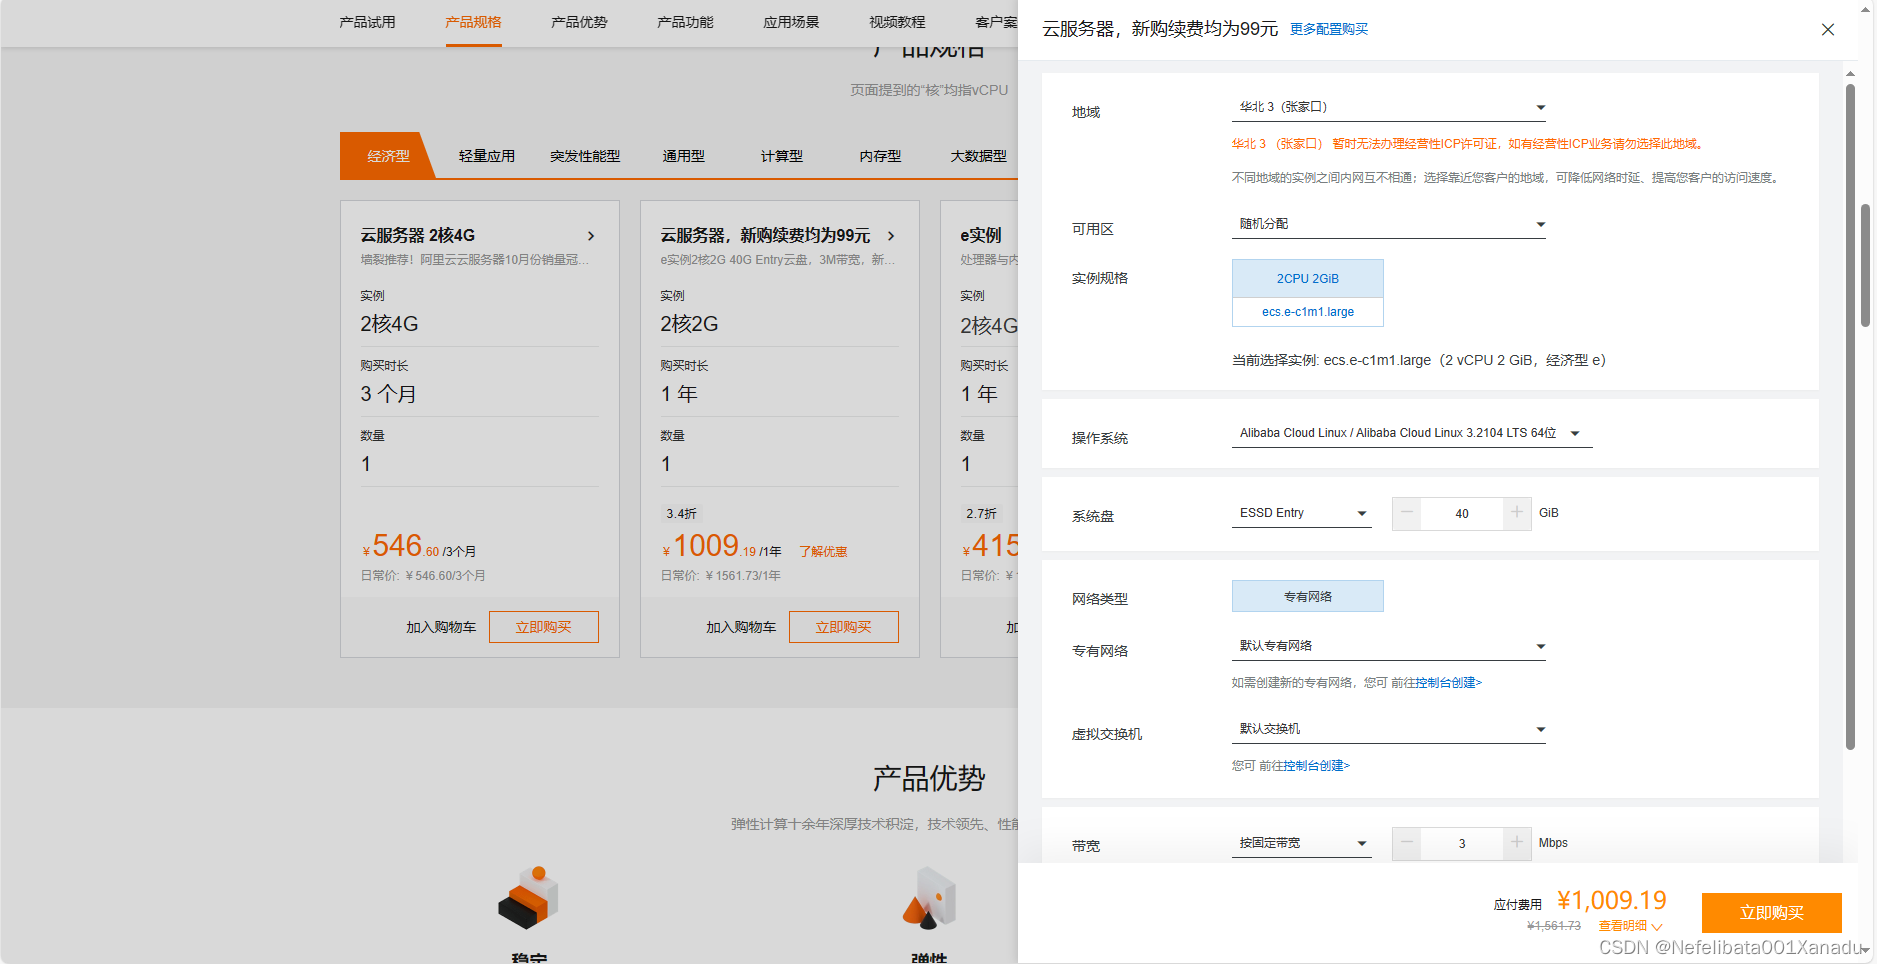Expand 查看明细 price details
Image resolution: width=1877 pixels, height=964 pixels.
coord(1630,926)
